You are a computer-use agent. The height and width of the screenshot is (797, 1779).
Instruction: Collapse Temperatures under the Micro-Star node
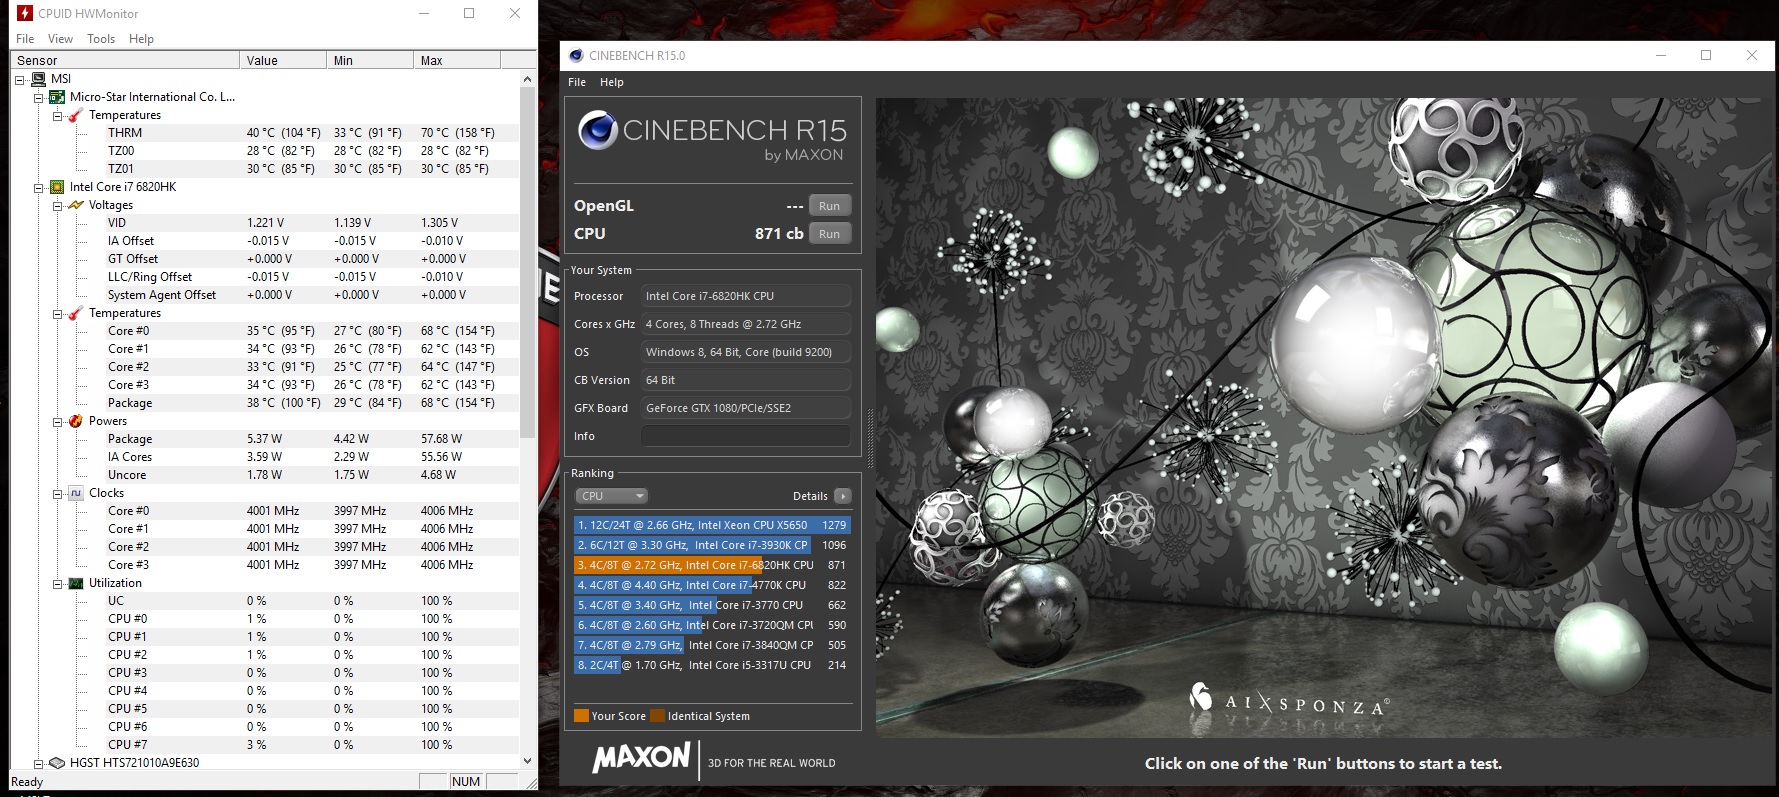pyautogui.click(x=57, y=115)
